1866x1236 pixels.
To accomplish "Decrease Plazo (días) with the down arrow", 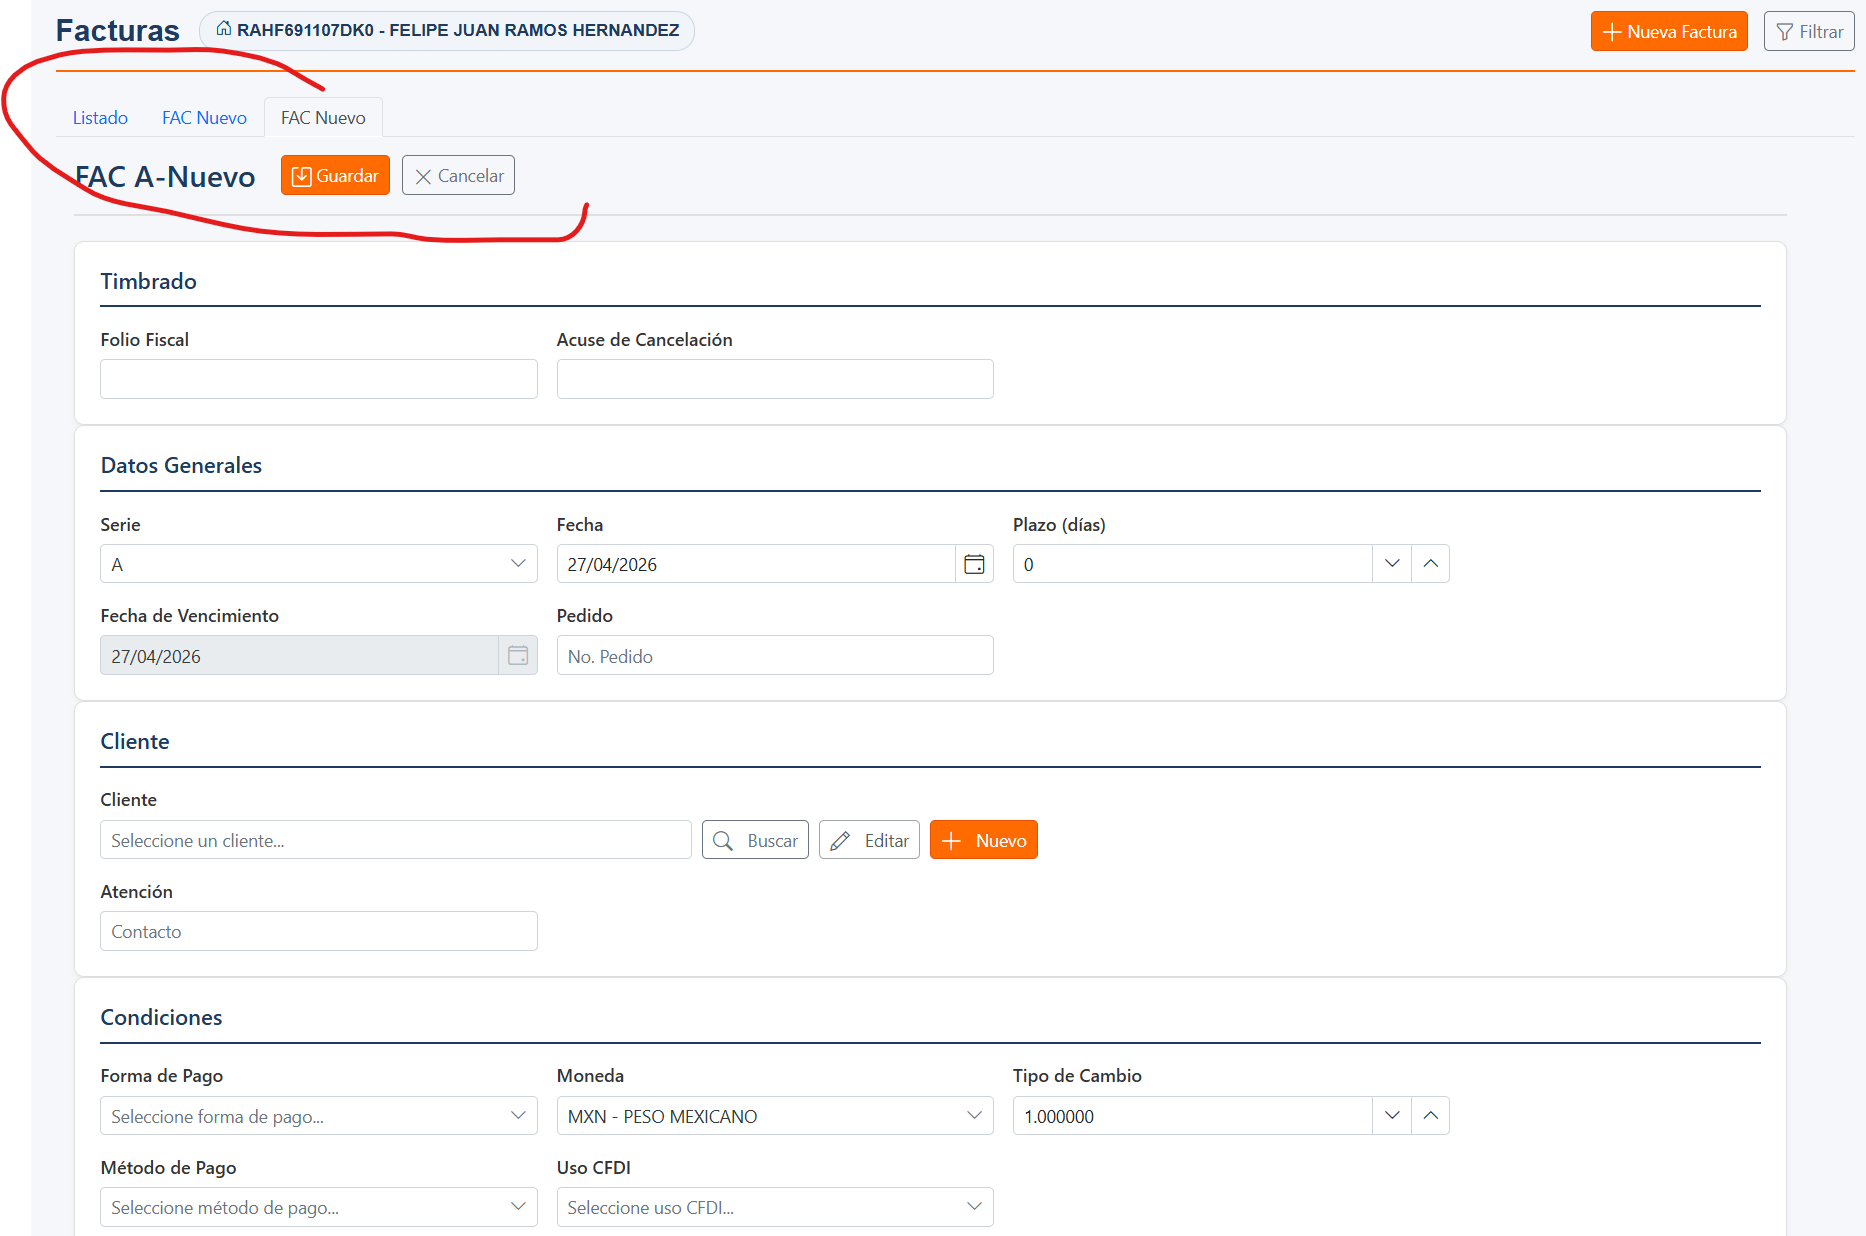I will point(1391,564).
